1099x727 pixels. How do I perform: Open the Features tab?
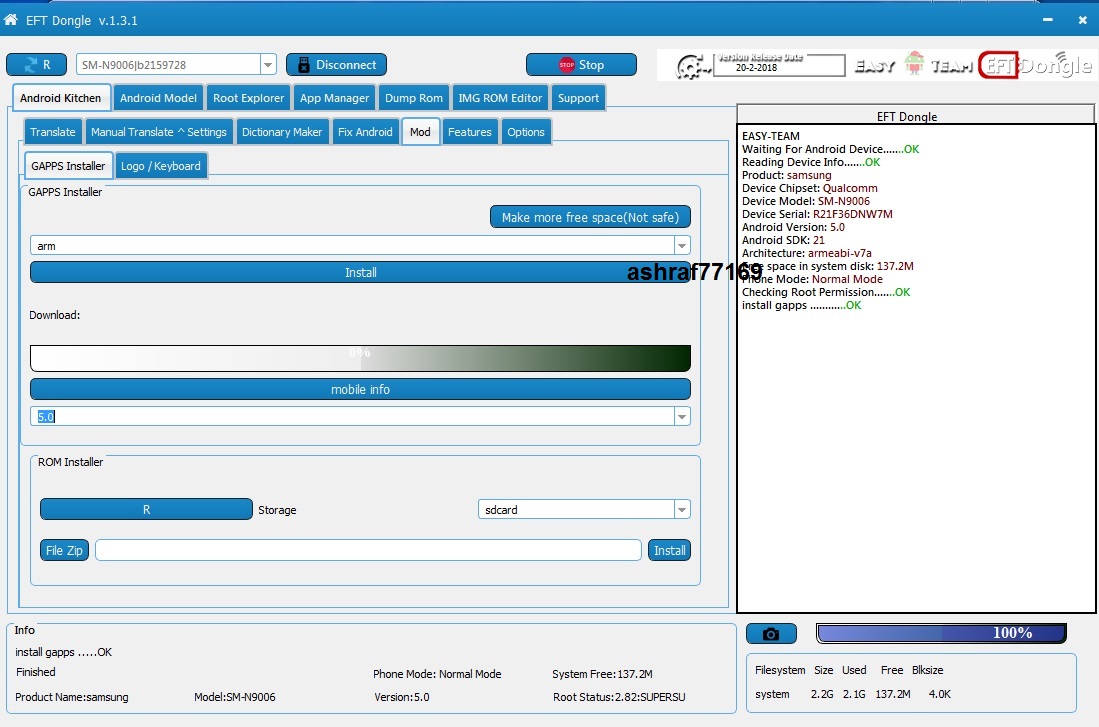point(470,132)
